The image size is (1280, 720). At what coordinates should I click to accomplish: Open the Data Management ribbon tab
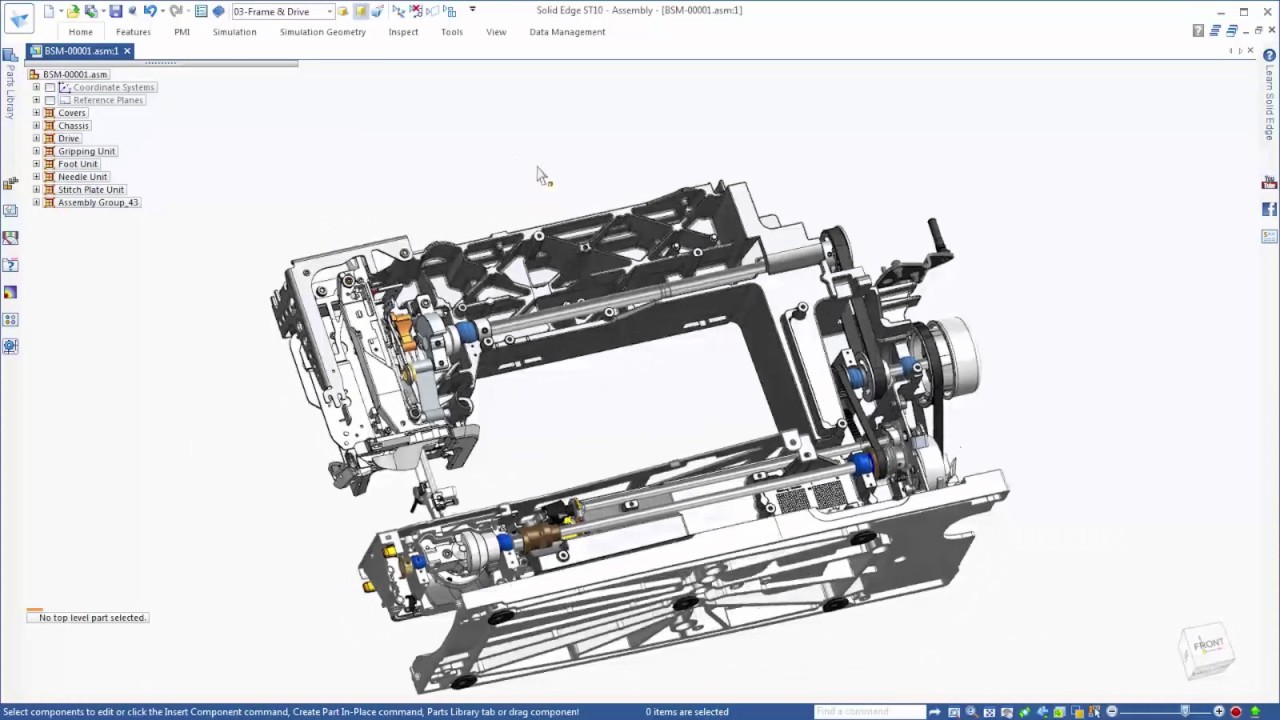pos(567,32)
